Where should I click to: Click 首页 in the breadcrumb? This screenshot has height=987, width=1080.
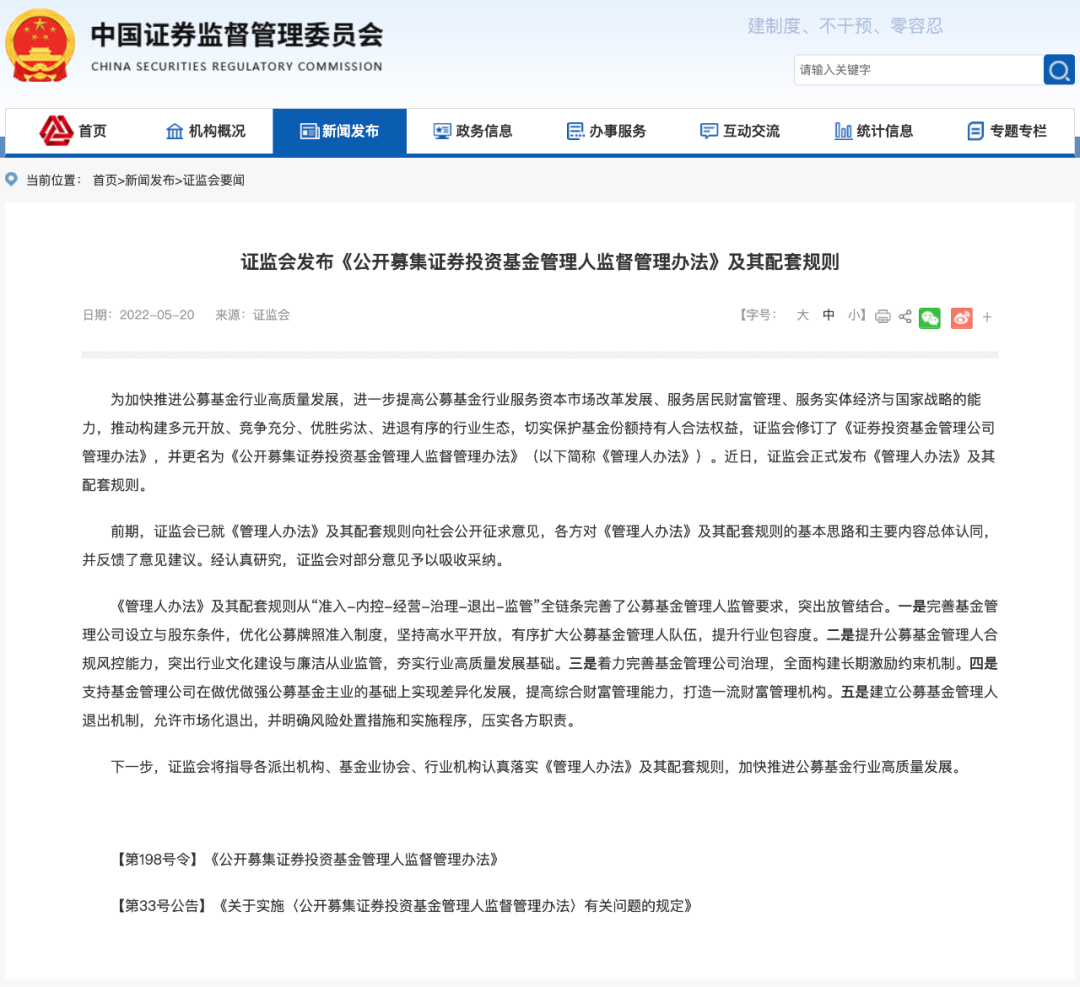coord(105,180)
